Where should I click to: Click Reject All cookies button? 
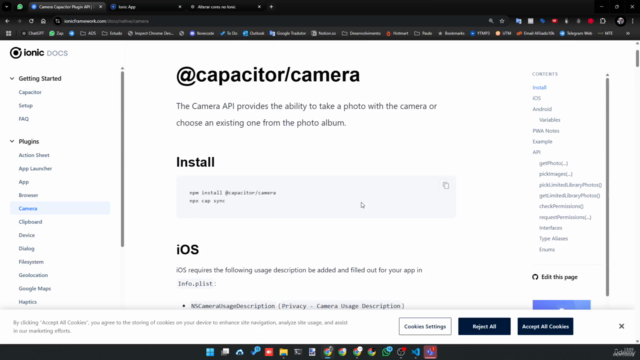click(x=484, y=327)
